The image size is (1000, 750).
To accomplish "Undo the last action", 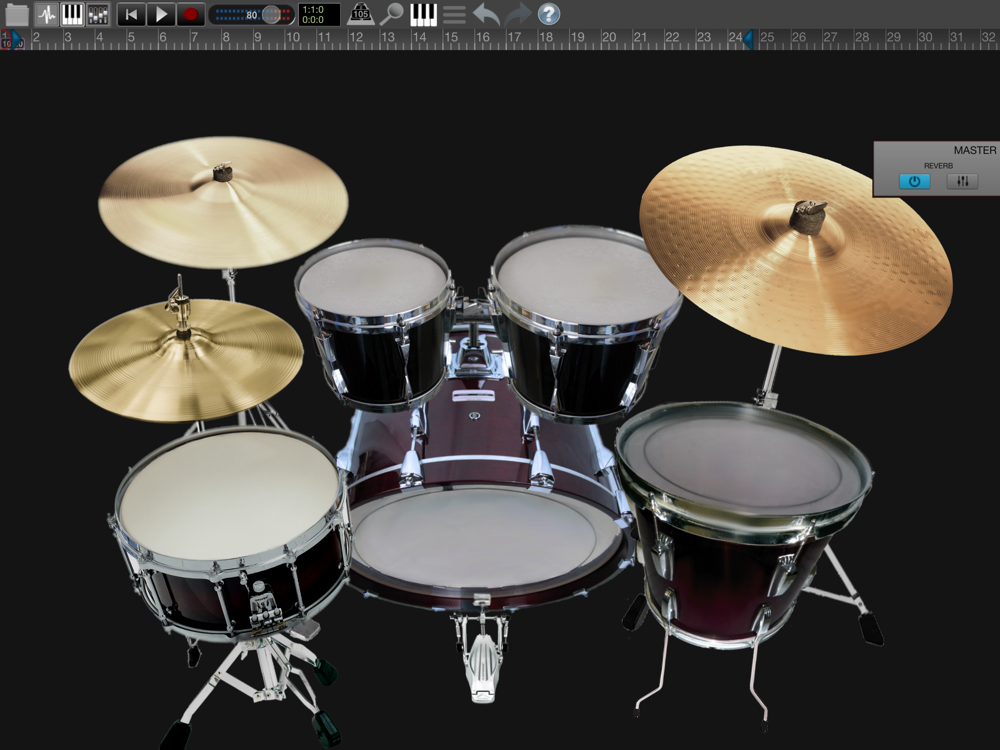I will click(x=486, y=14).
